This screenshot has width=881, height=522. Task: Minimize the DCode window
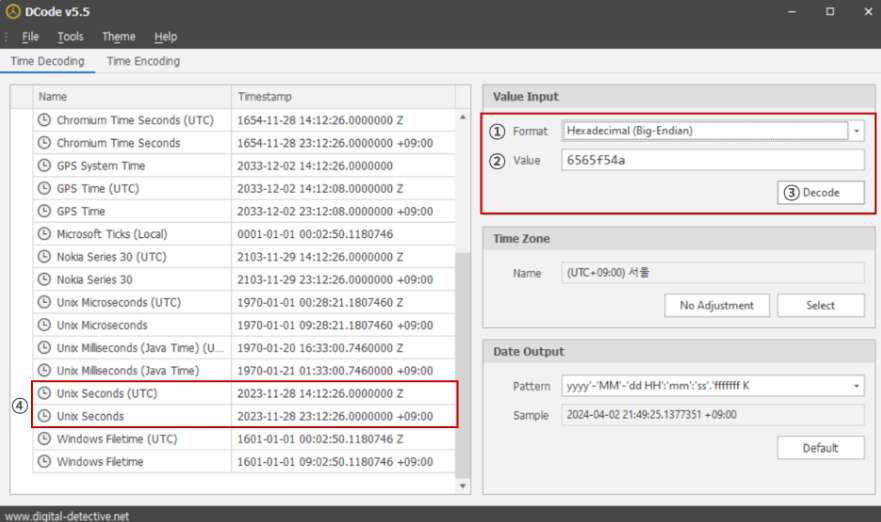[x=792, y=11]
